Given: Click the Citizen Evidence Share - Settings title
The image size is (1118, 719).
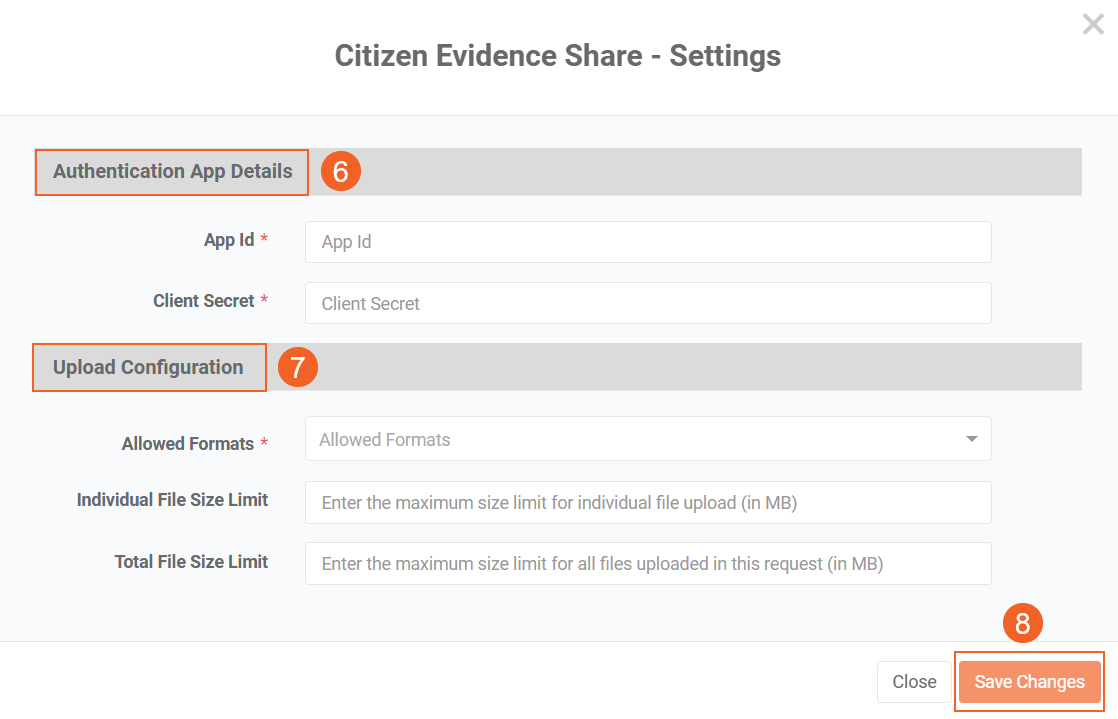Looking at the screenshot, I should tap(558, 55).
